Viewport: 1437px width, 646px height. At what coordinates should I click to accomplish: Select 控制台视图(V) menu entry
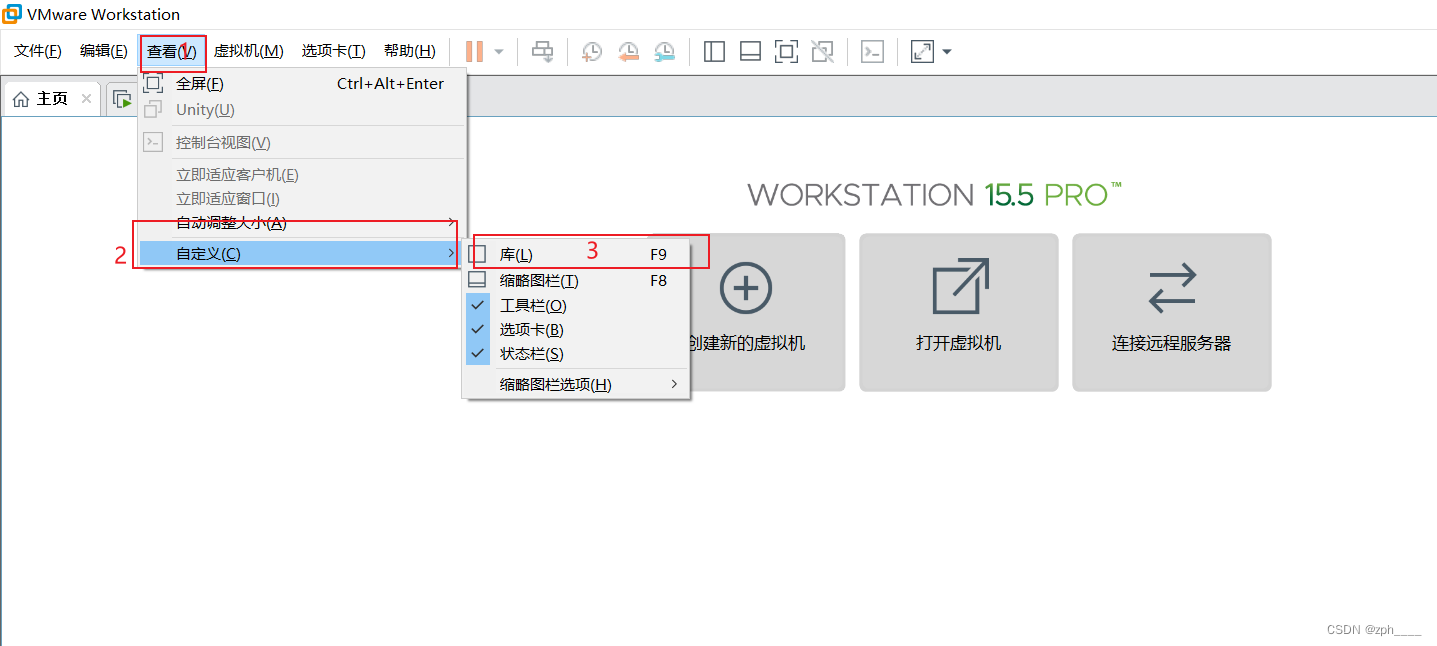click(x=302, y=143)
